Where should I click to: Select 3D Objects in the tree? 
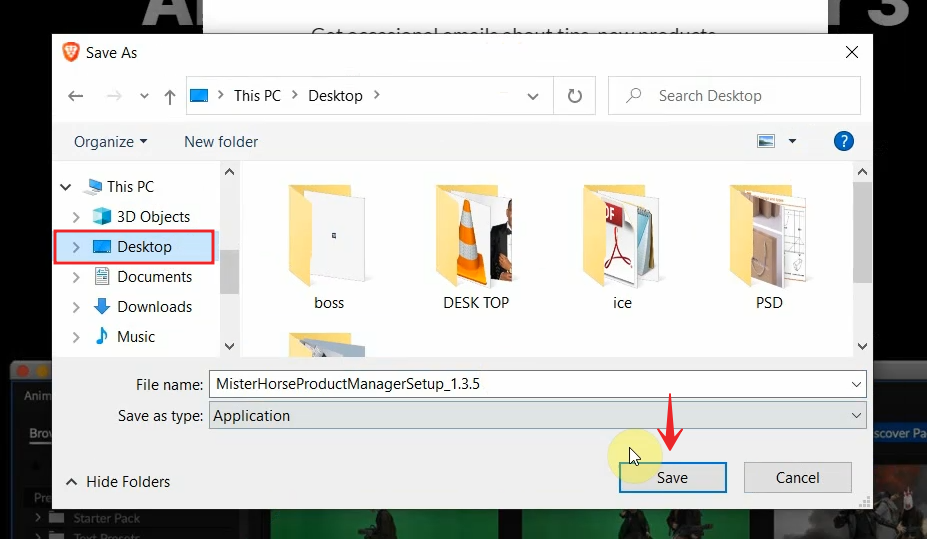click(x=153, y=217)
